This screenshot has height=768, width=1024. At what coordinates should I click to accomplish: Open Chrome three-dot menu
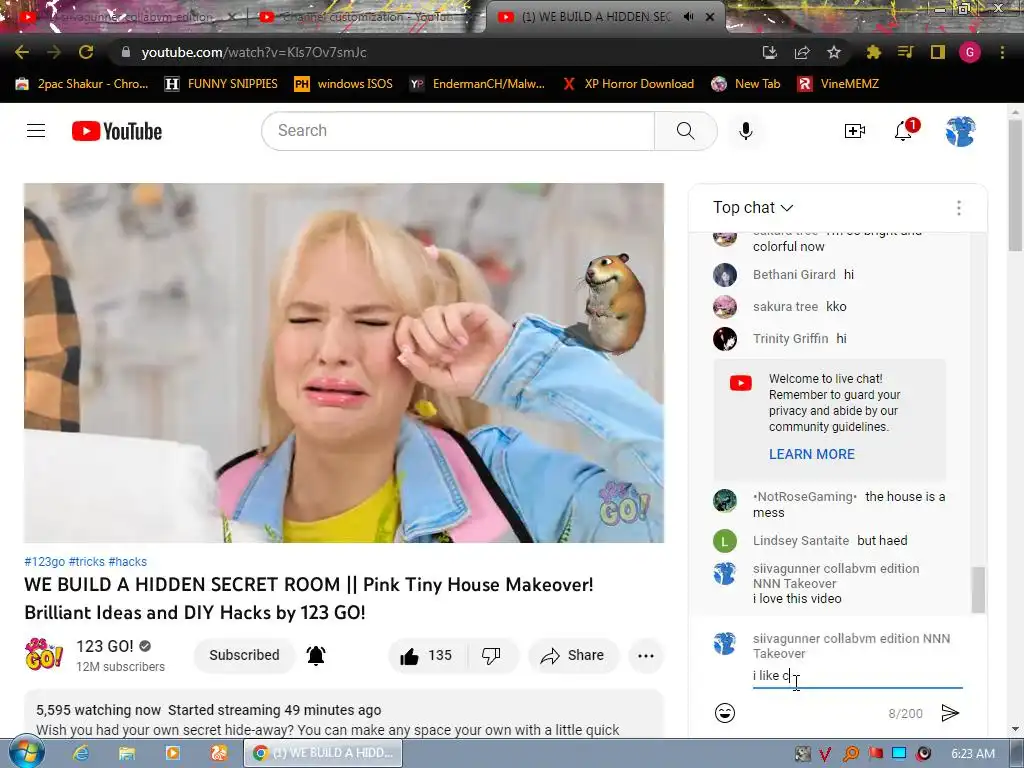tap(1002, 52)
